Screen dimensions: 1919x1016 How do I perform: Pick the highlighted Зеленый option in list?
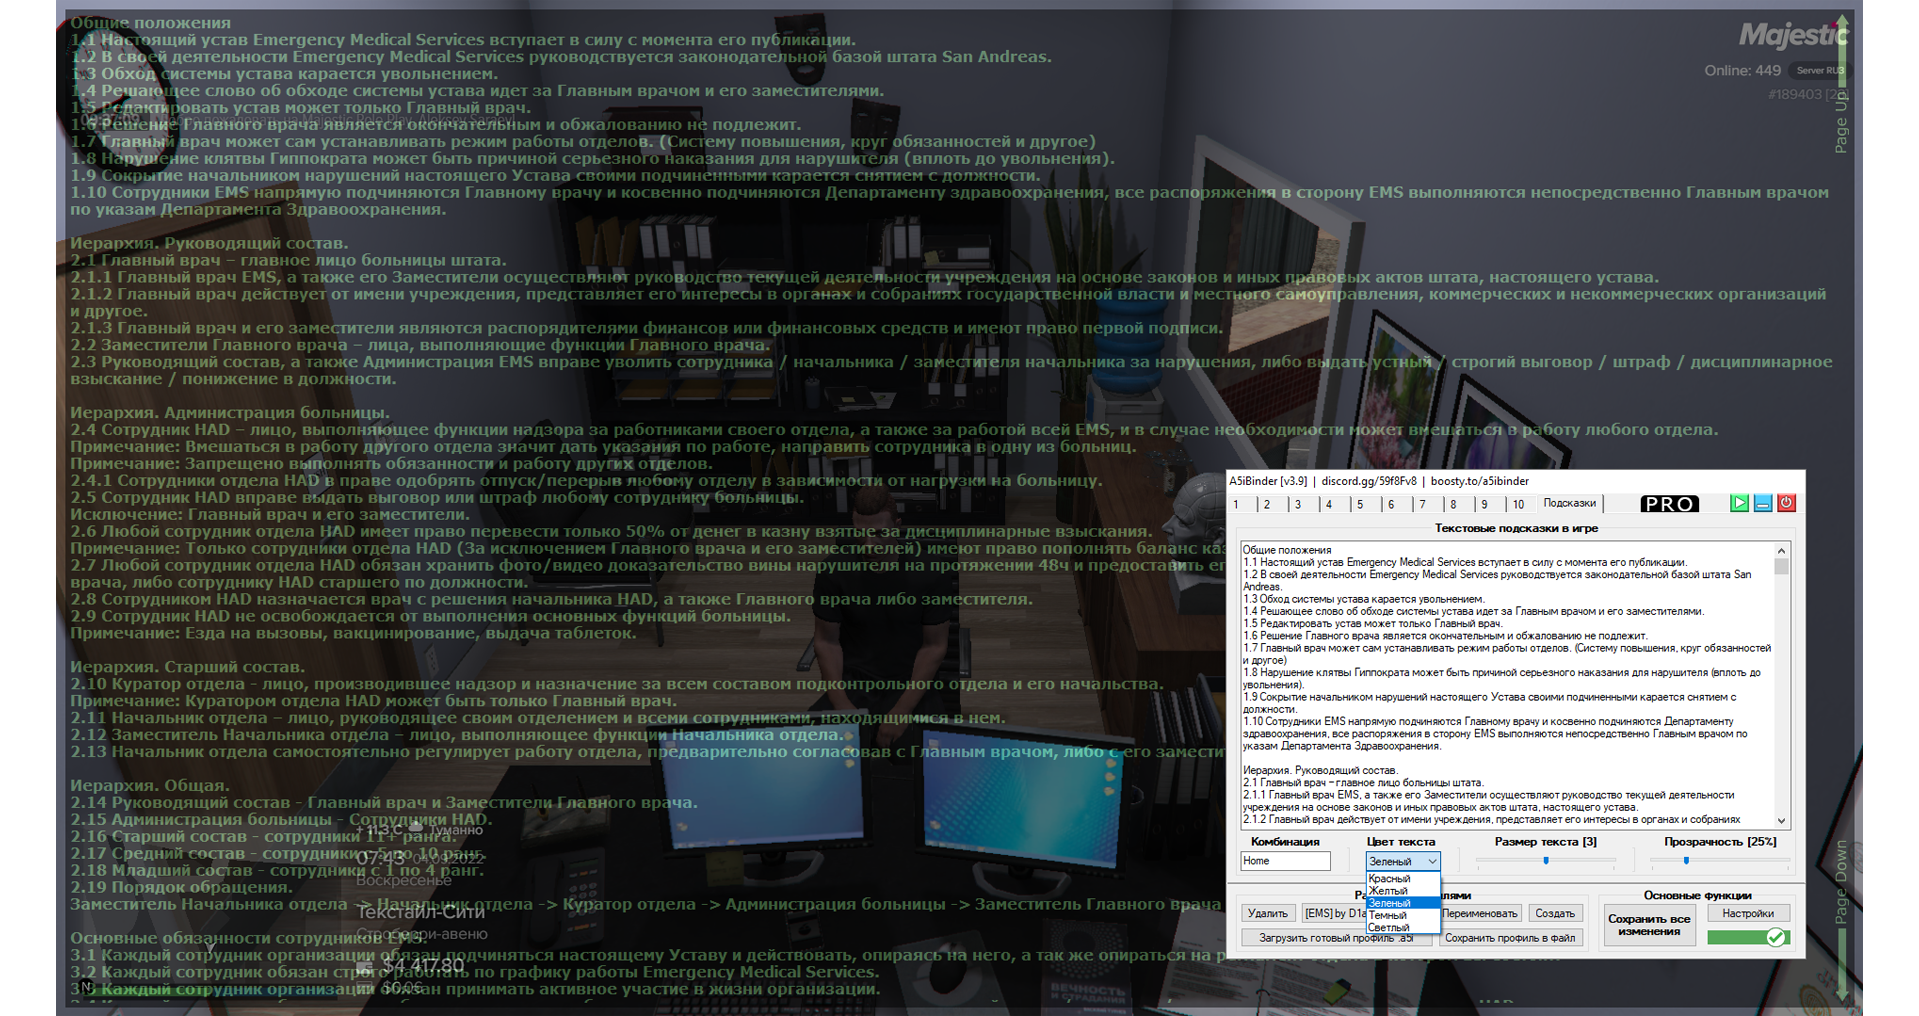point(1403,903)
